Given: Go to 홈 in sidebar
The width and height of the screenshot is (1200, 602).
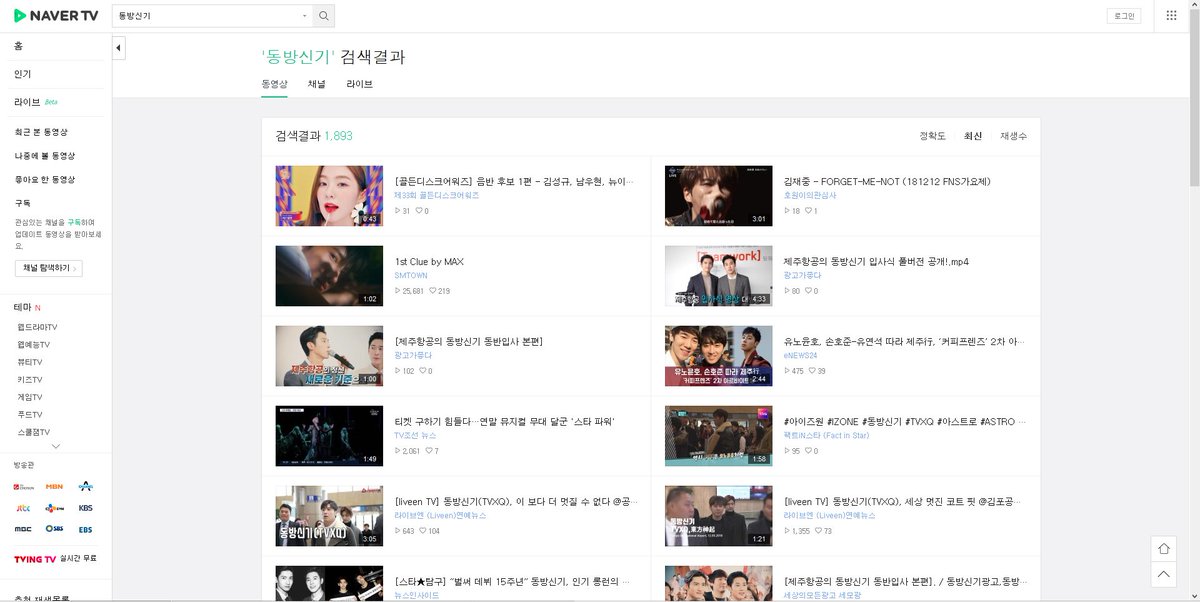Looking at the screenshot, I should coord(19,46).
